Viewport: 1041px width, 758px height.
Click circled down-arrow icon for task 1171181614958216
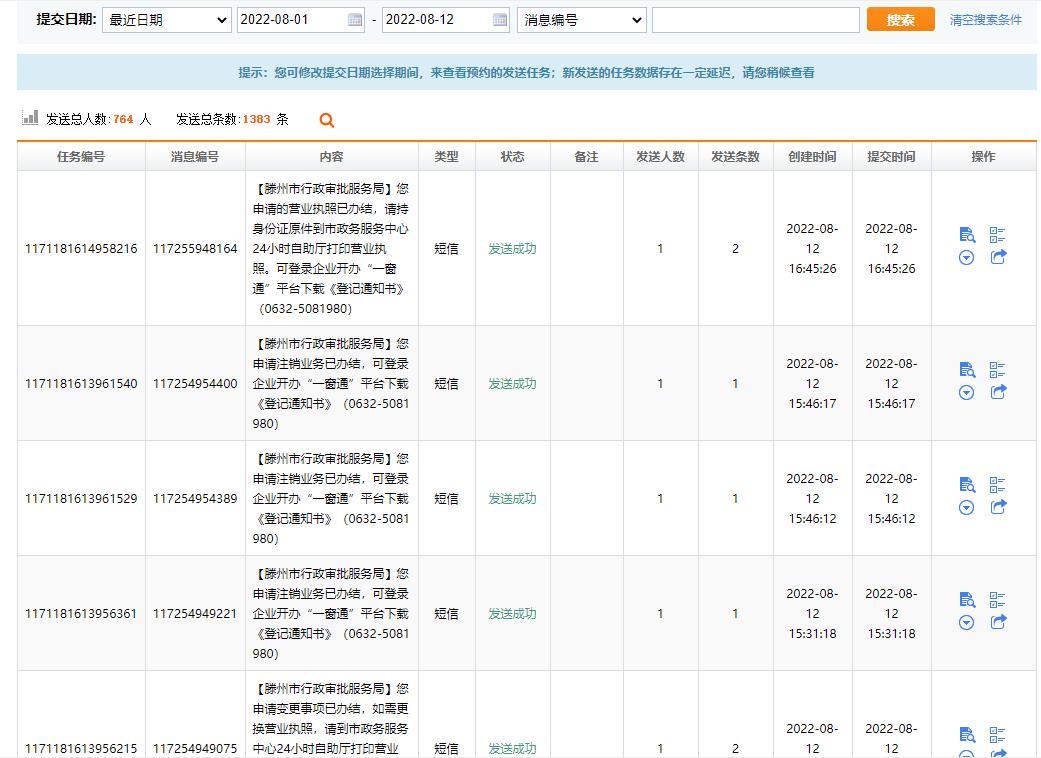tap(967, 258)
